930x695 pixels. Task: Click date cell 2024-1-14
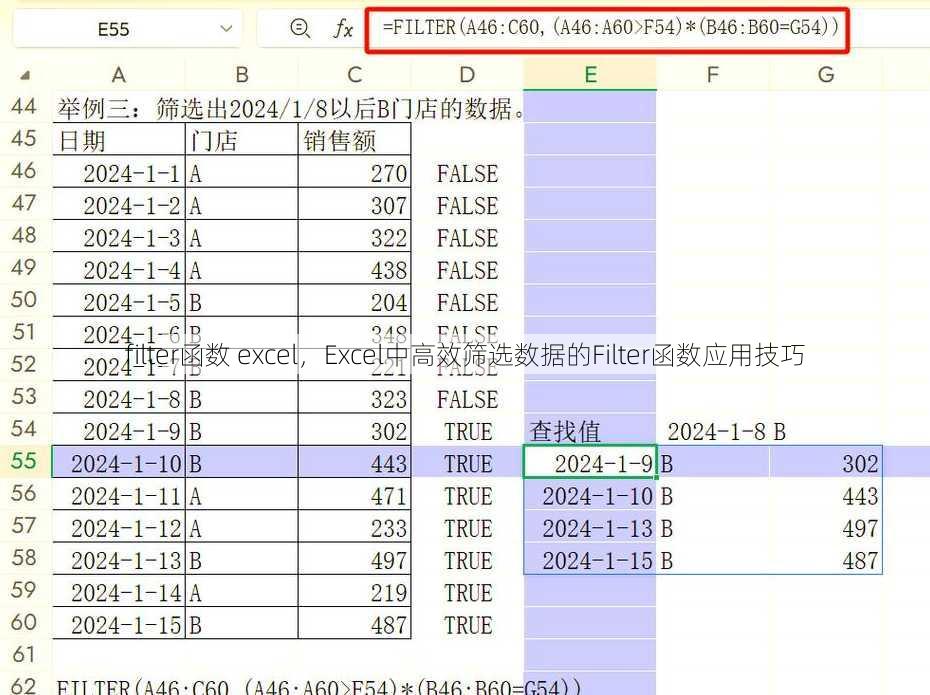coord(119,591)
